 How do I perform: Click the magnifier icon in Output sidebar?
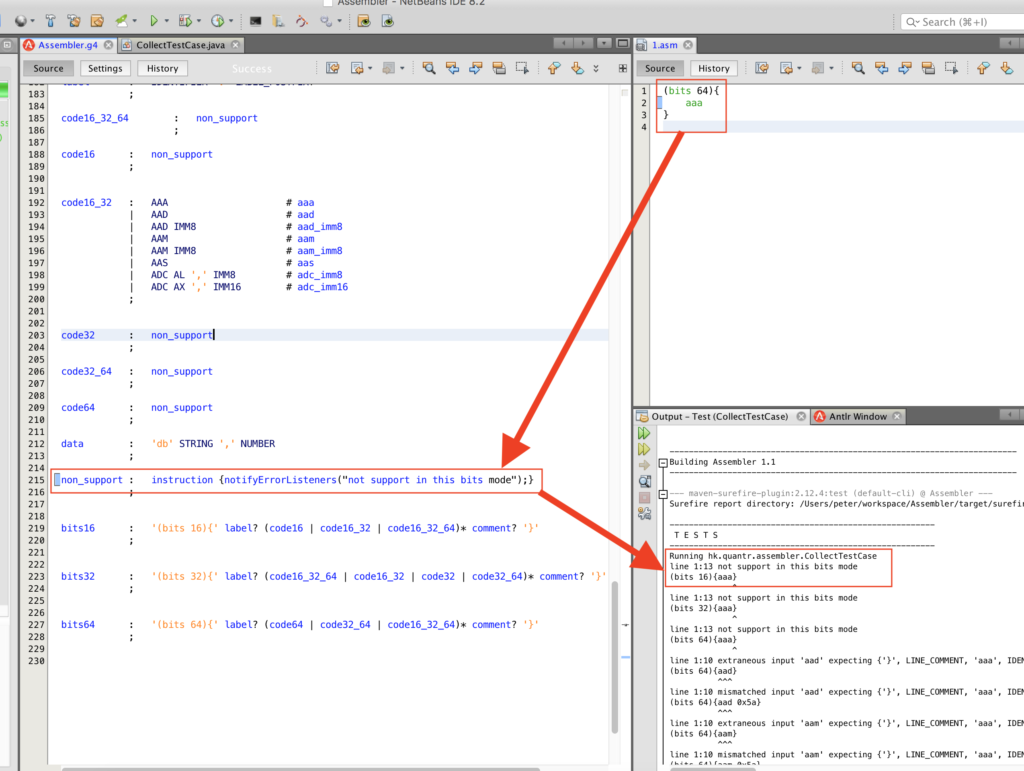(645, 481)
